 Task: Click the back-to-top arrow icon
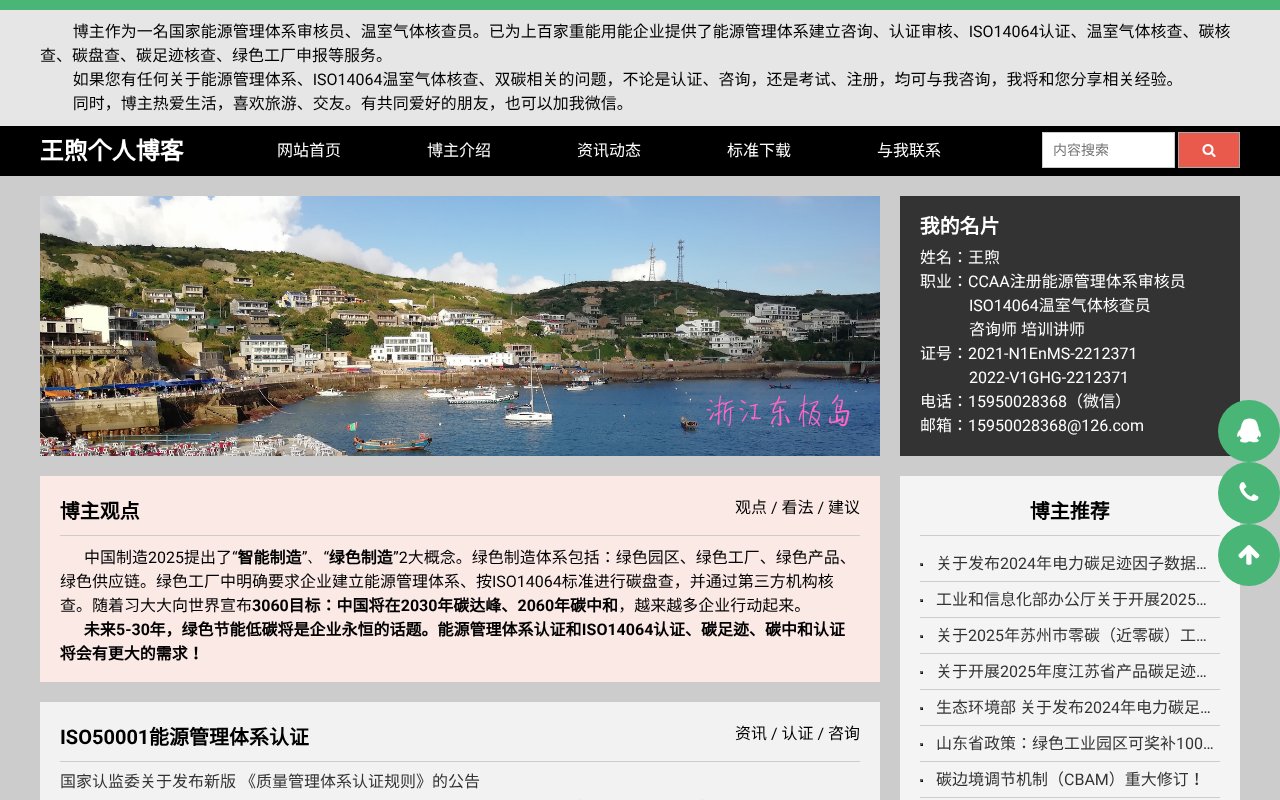(1248, 554)
